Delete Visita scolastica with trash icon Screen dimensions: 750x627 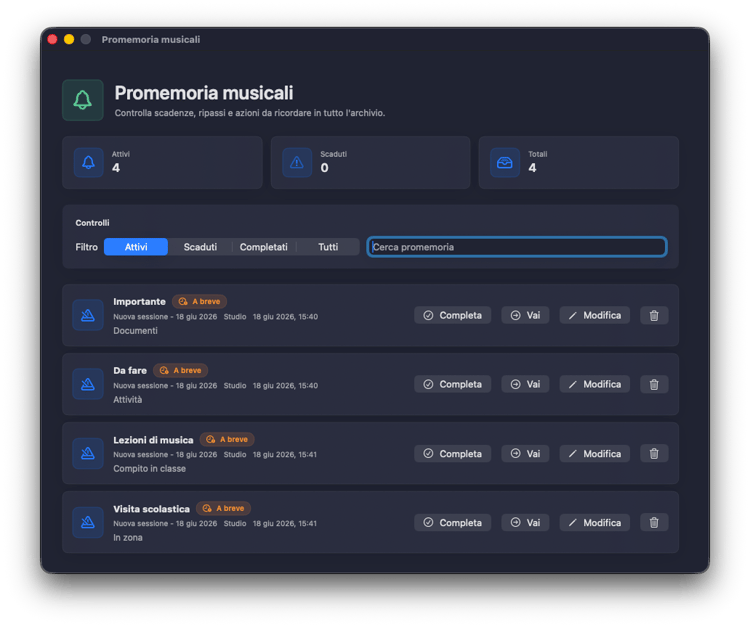(654, 522)
